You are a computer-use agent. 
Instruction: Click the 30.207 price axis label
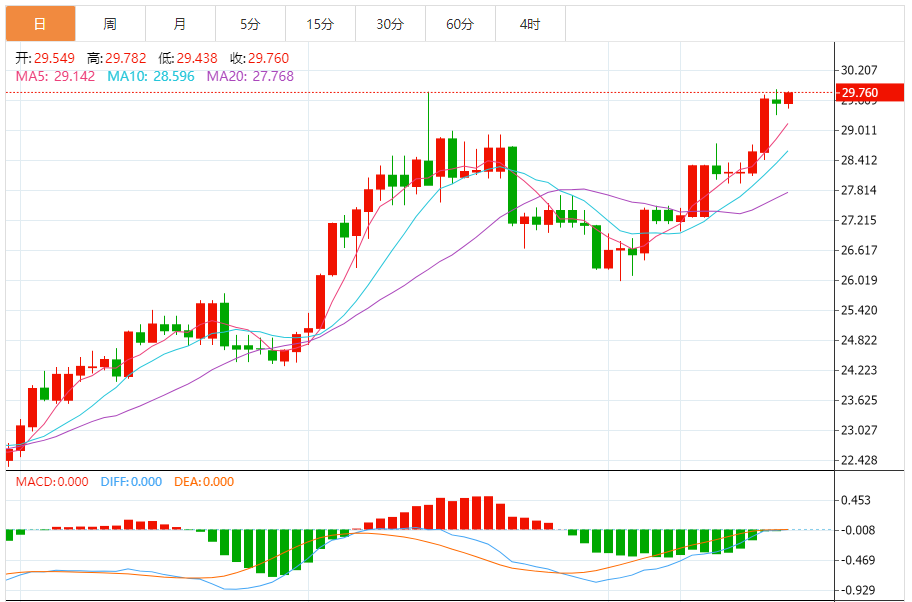(859, 70)
